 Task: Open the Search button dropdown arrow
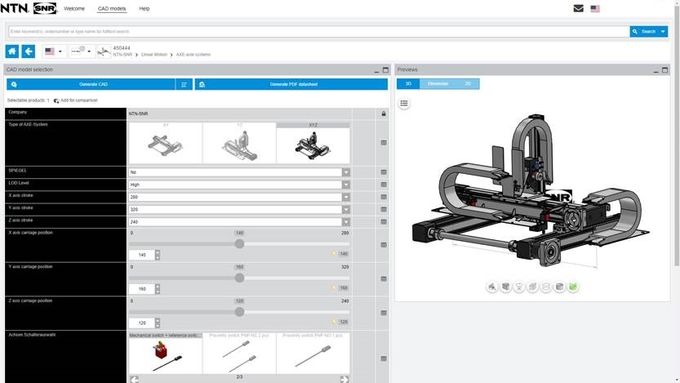(663, 31)
